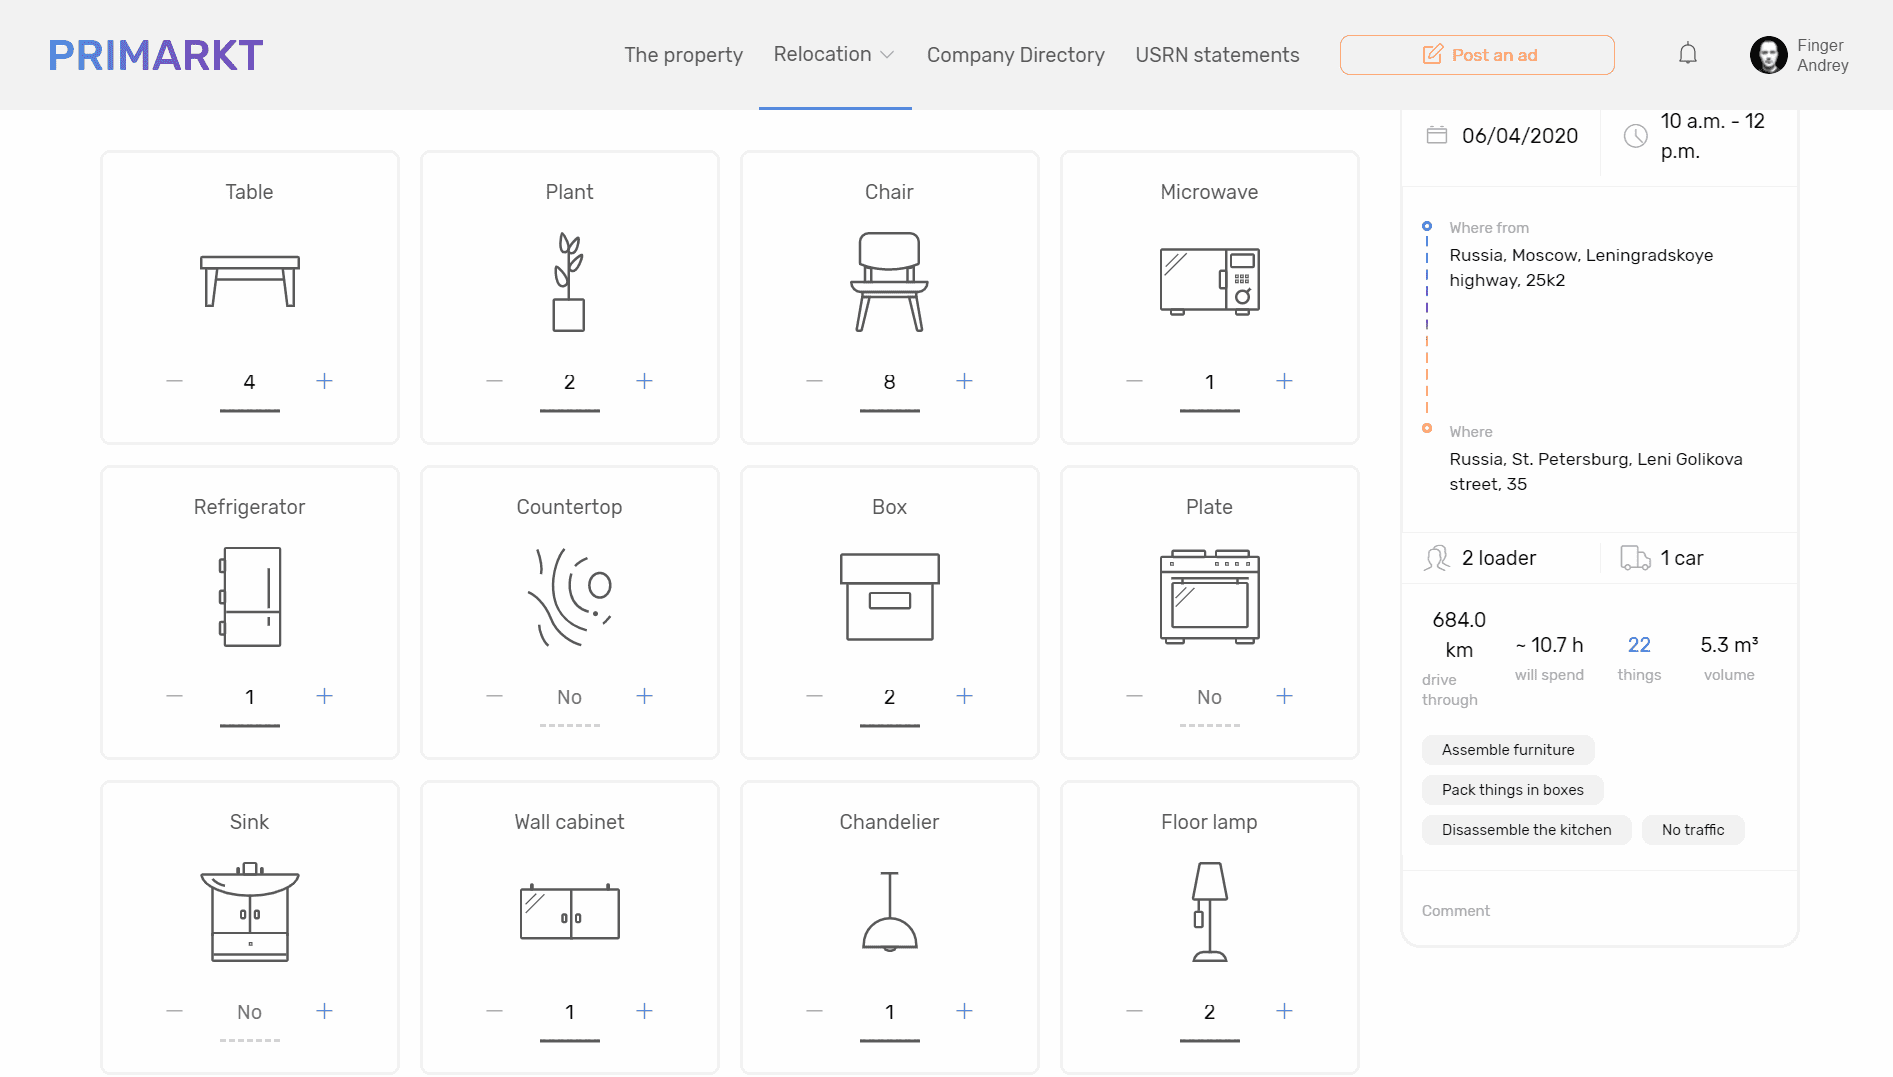Screen dimensions: 1893x1077
Task: Click the Finger Andrey username
Action: click(1822, 55)
